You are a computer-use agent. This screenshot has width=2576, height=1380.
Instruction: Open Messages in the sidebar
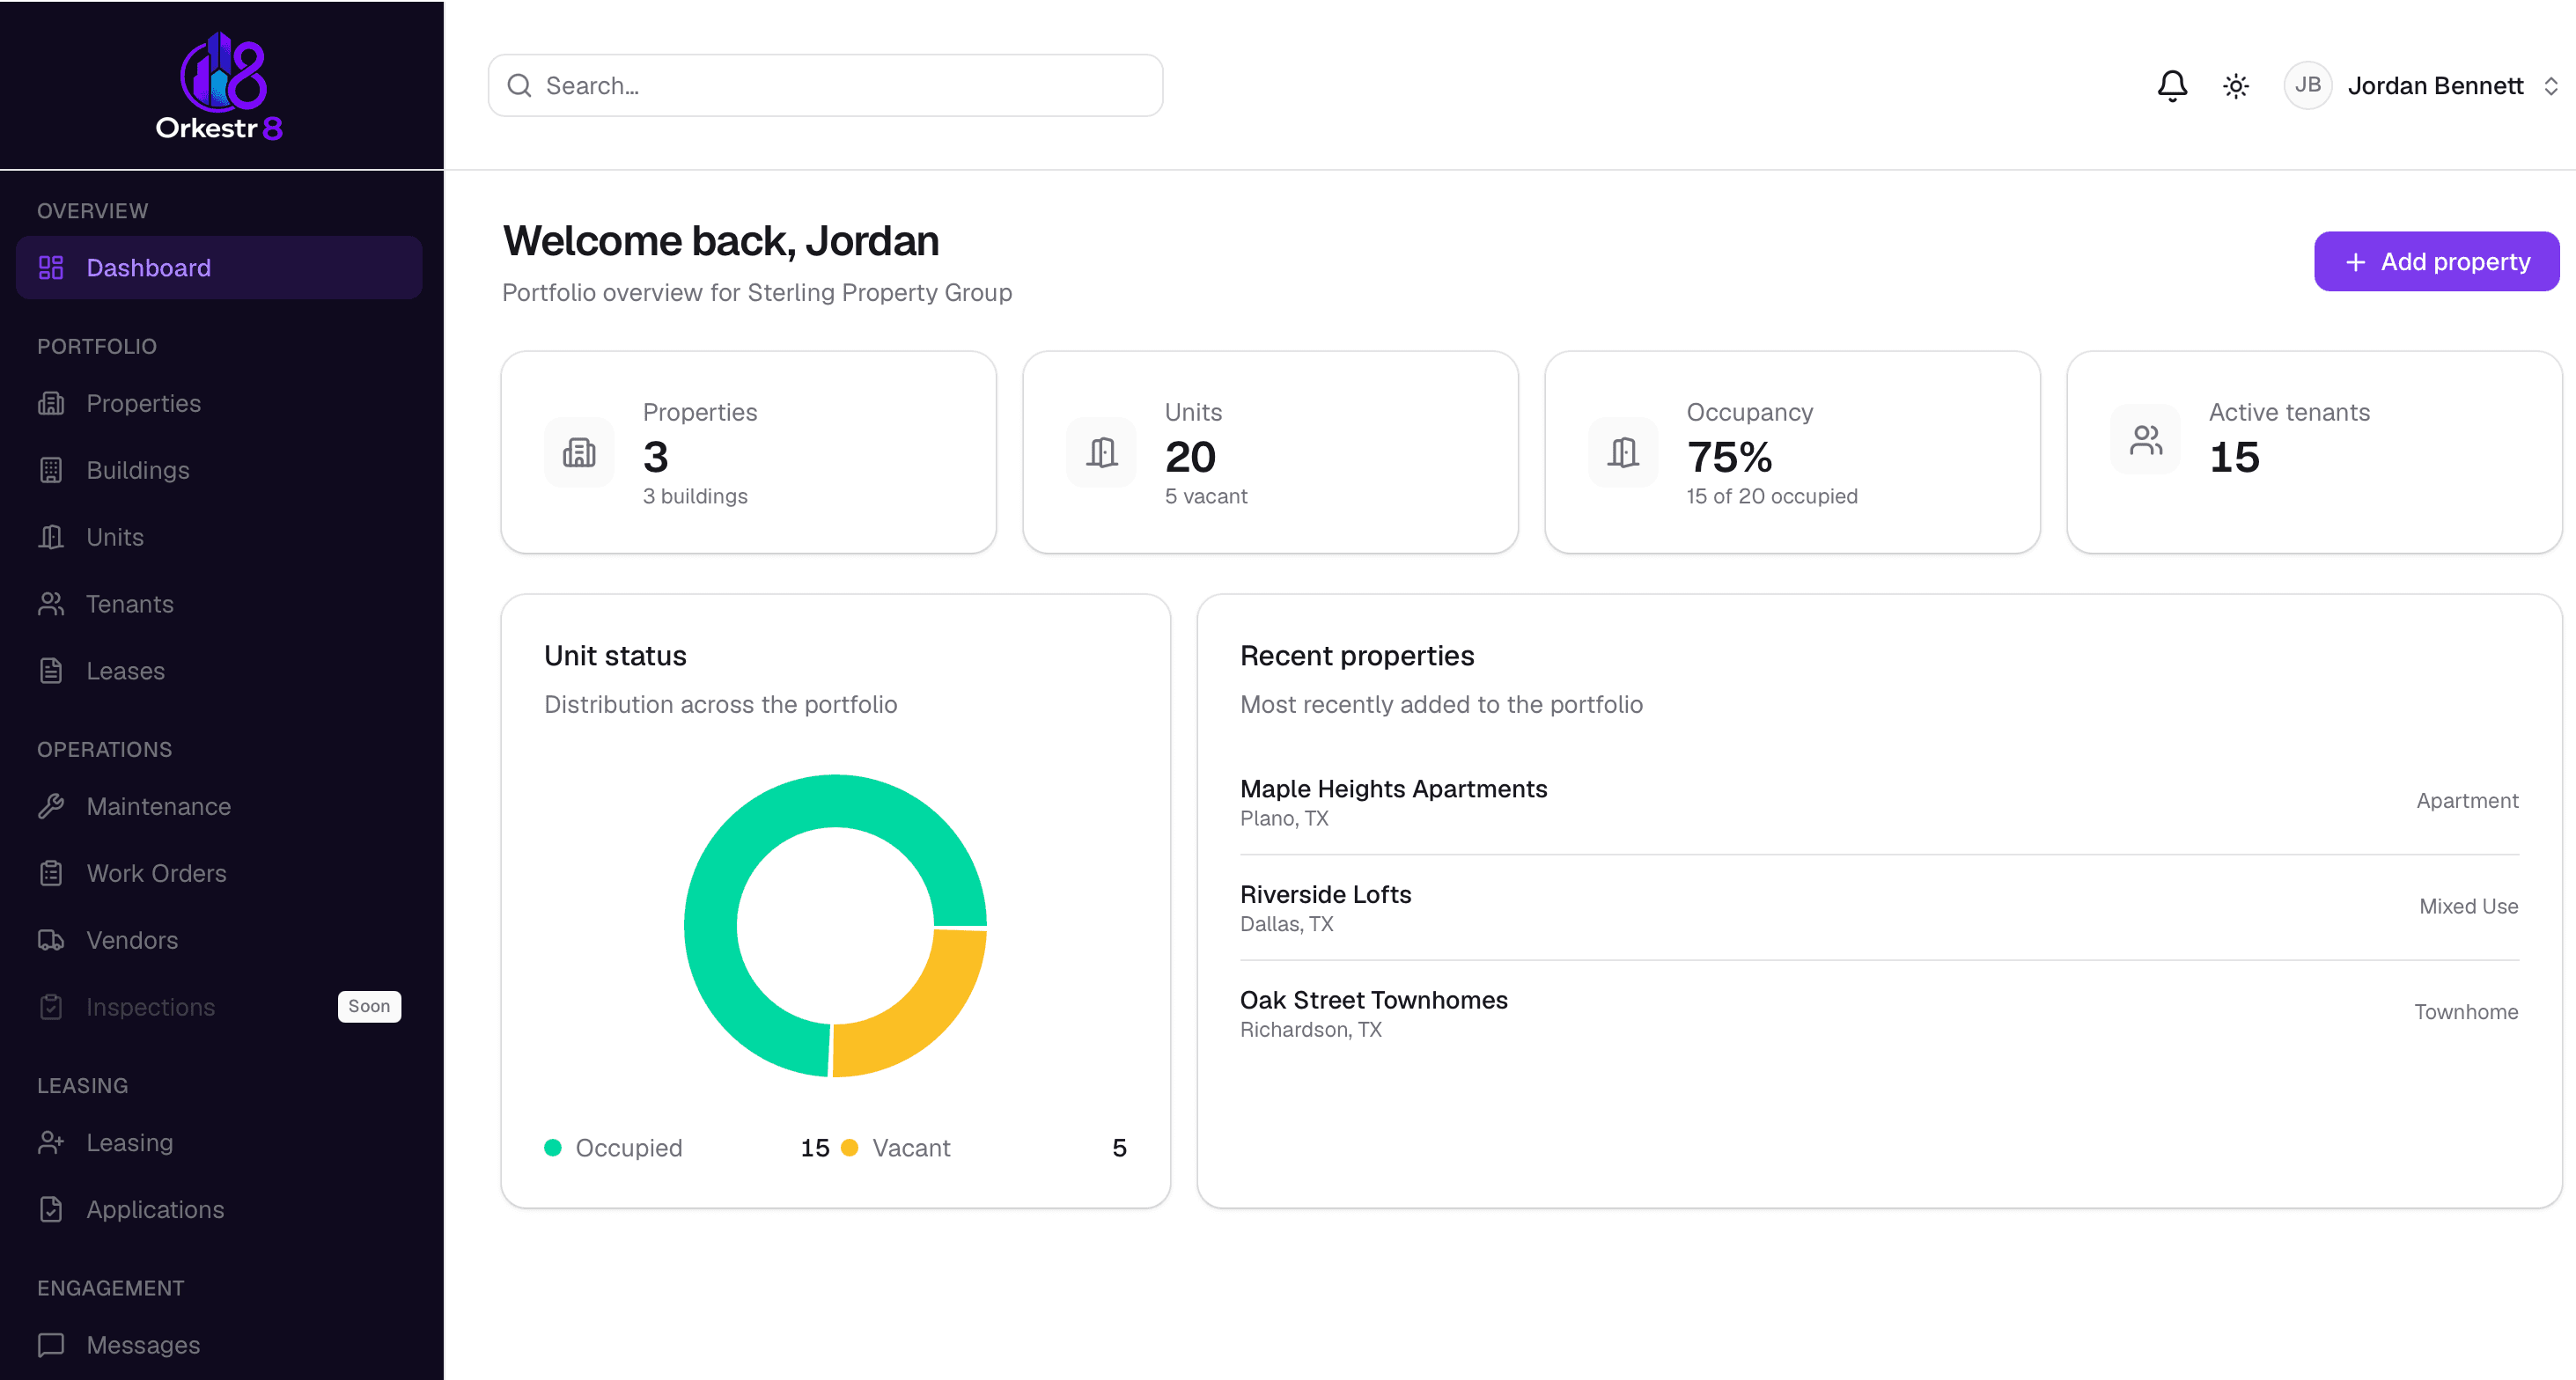coord(219,1345)
